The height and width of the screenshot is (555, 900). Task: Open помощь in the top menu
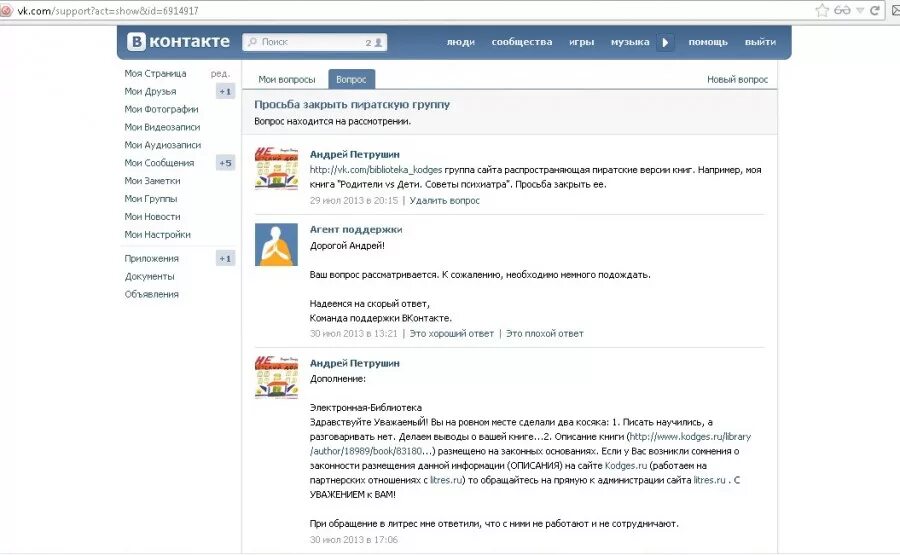click(708, 42)
